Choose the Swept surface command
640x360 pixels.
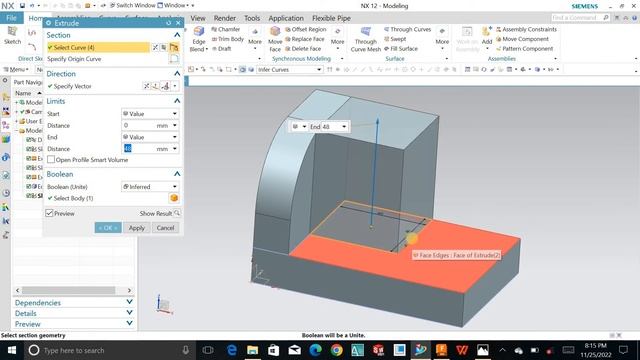[x=395, y=39]
